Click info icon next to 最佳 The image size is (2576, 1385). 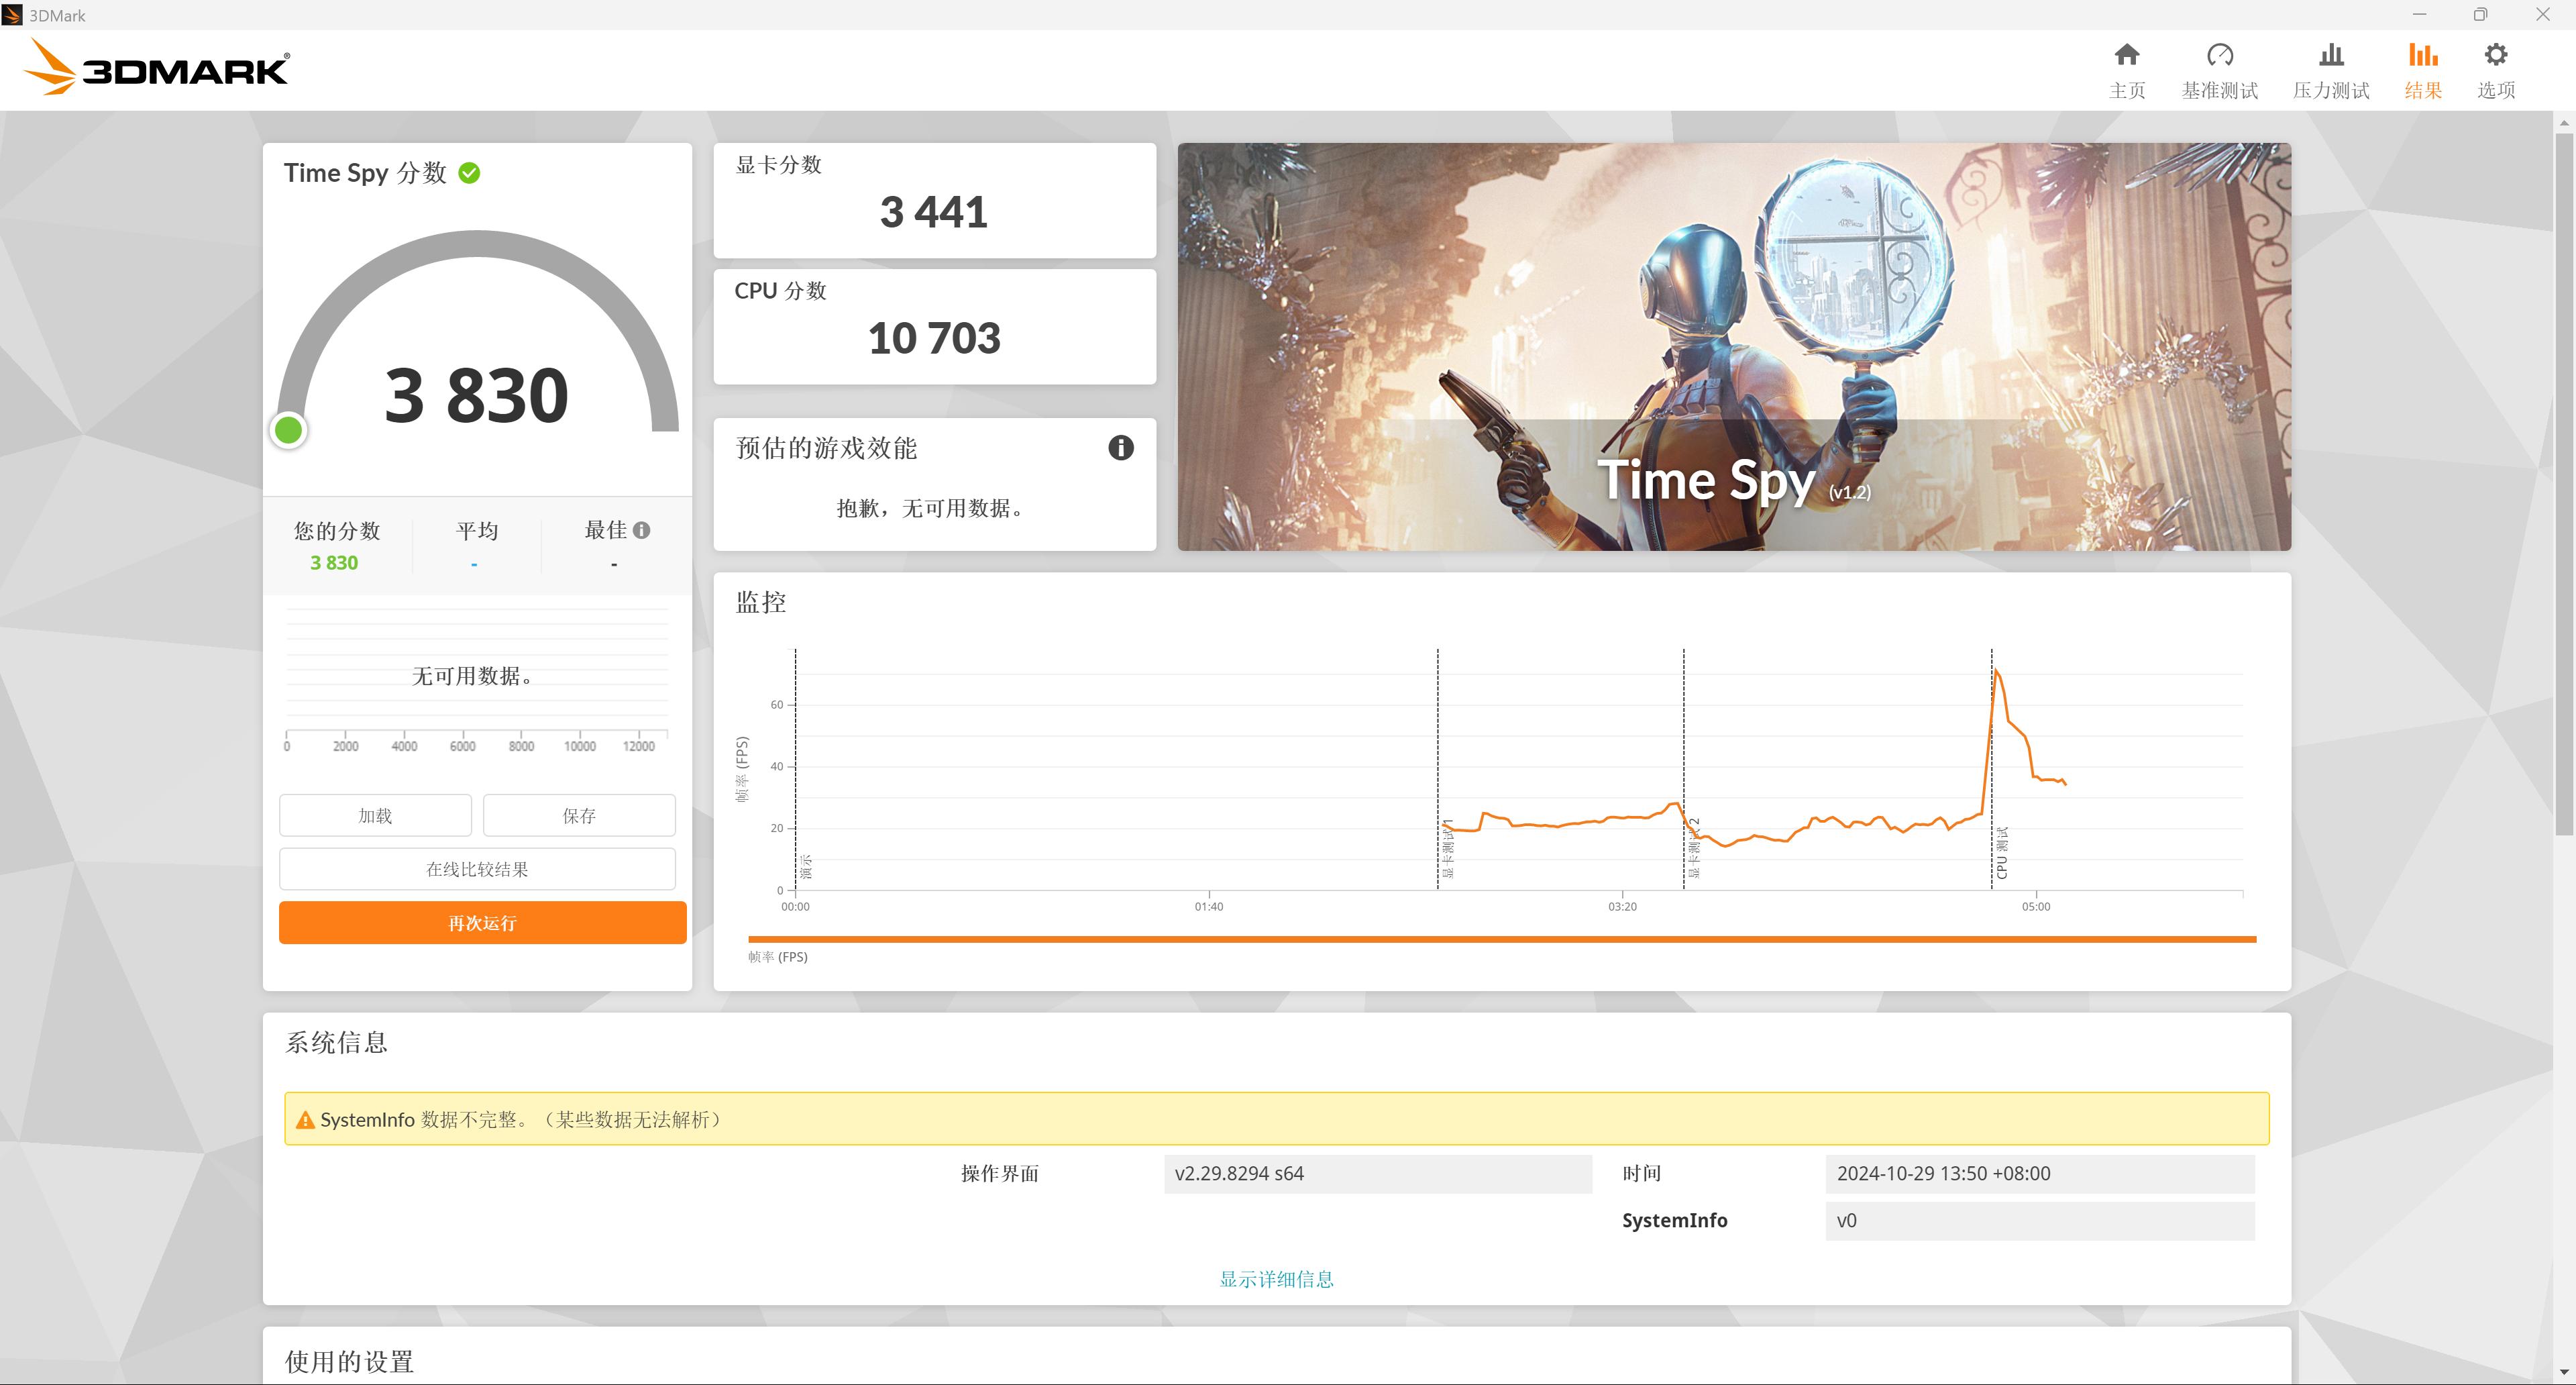pyautogui.click(x=642, y=531)
